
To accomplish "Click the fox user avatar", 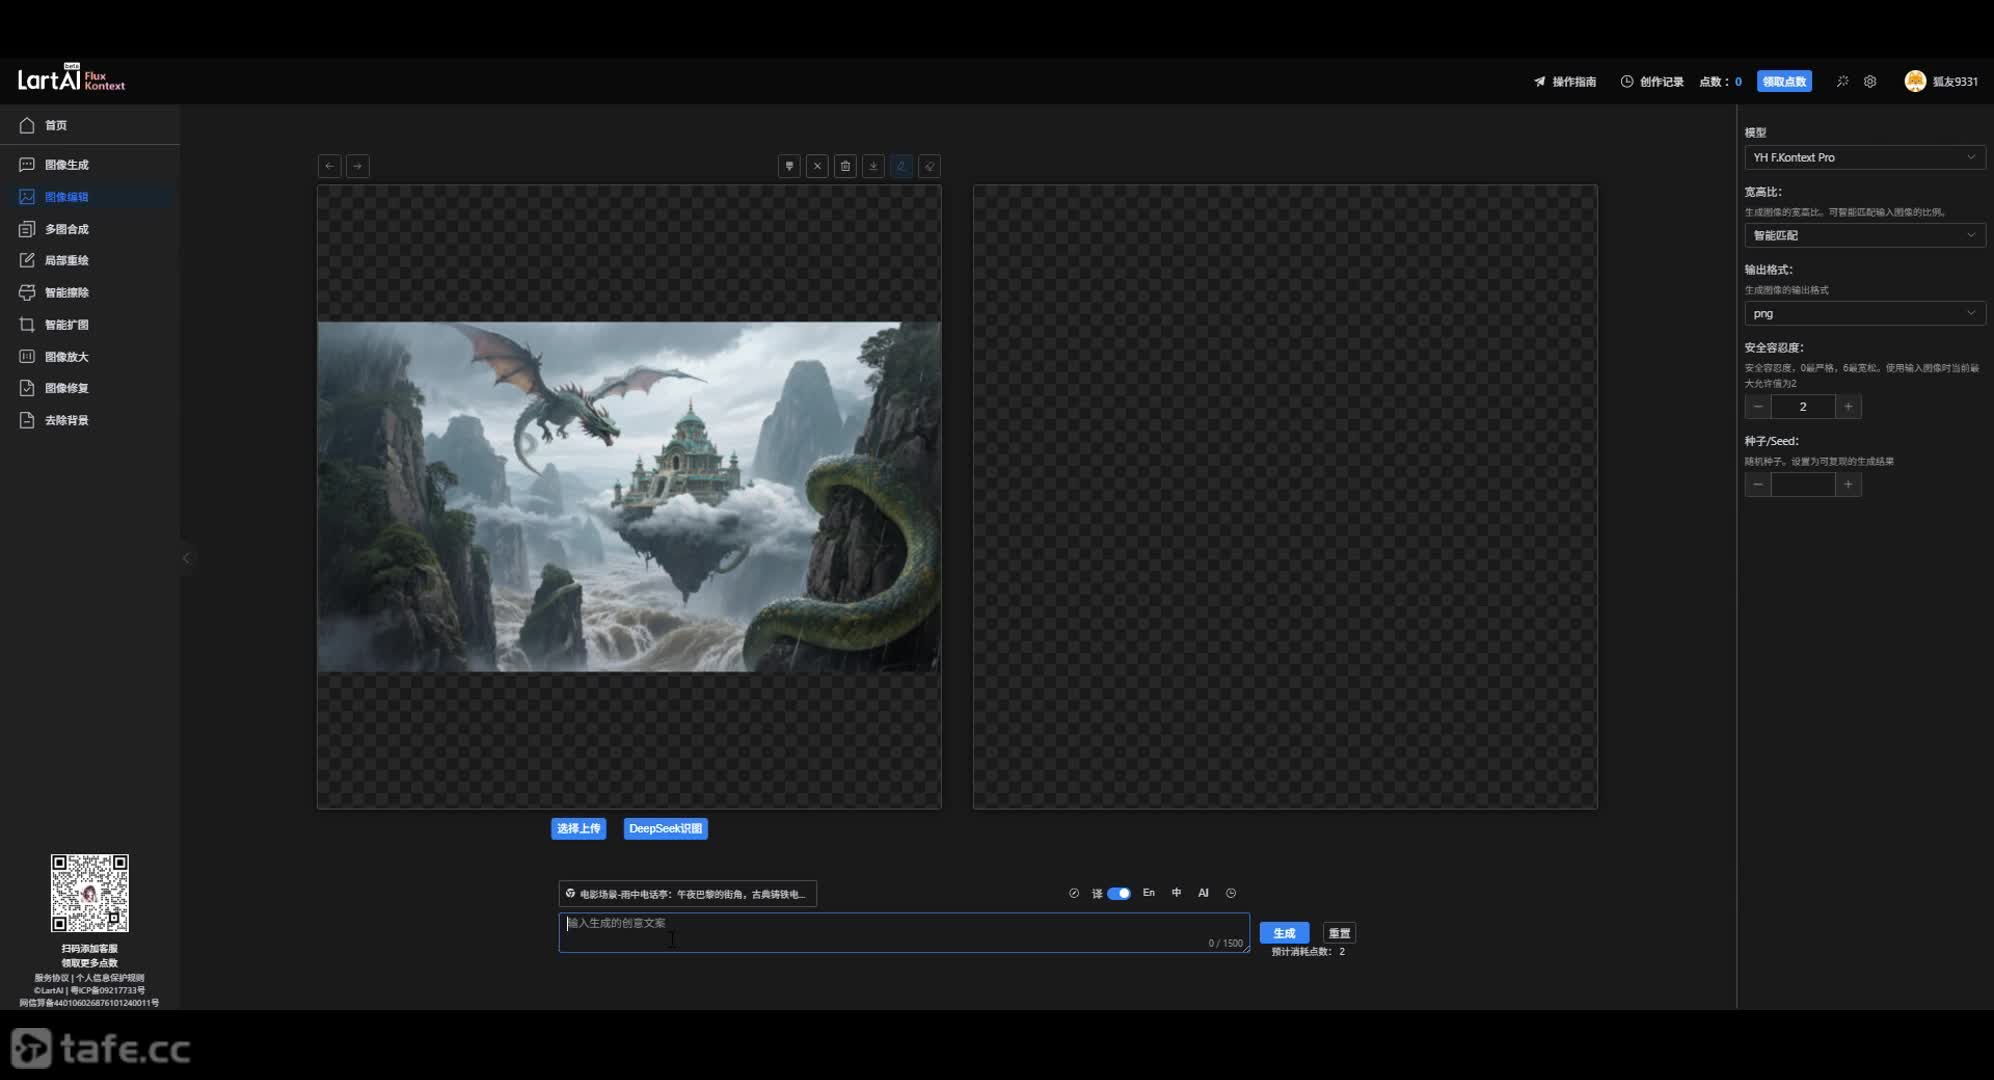I will [1915, 82].
